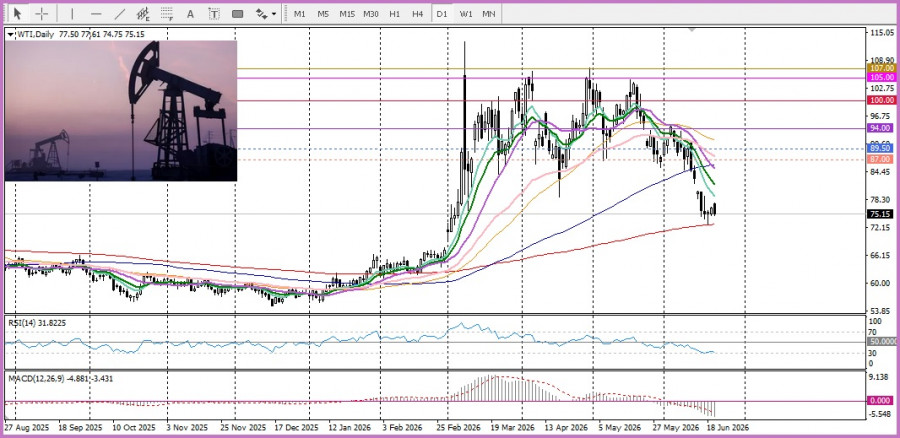Click the MACD 0.000 level label
This screenshot has height=438, width=900.
pyautogui.click(x=881, y=401)
